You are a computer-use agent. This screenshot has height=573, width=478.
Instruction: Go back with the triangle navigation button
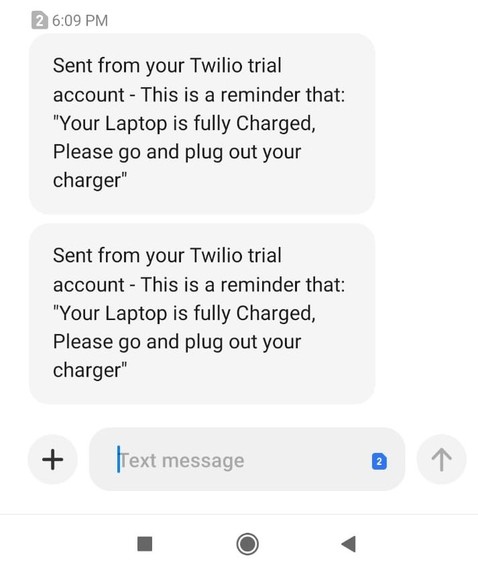coord(348,544)
